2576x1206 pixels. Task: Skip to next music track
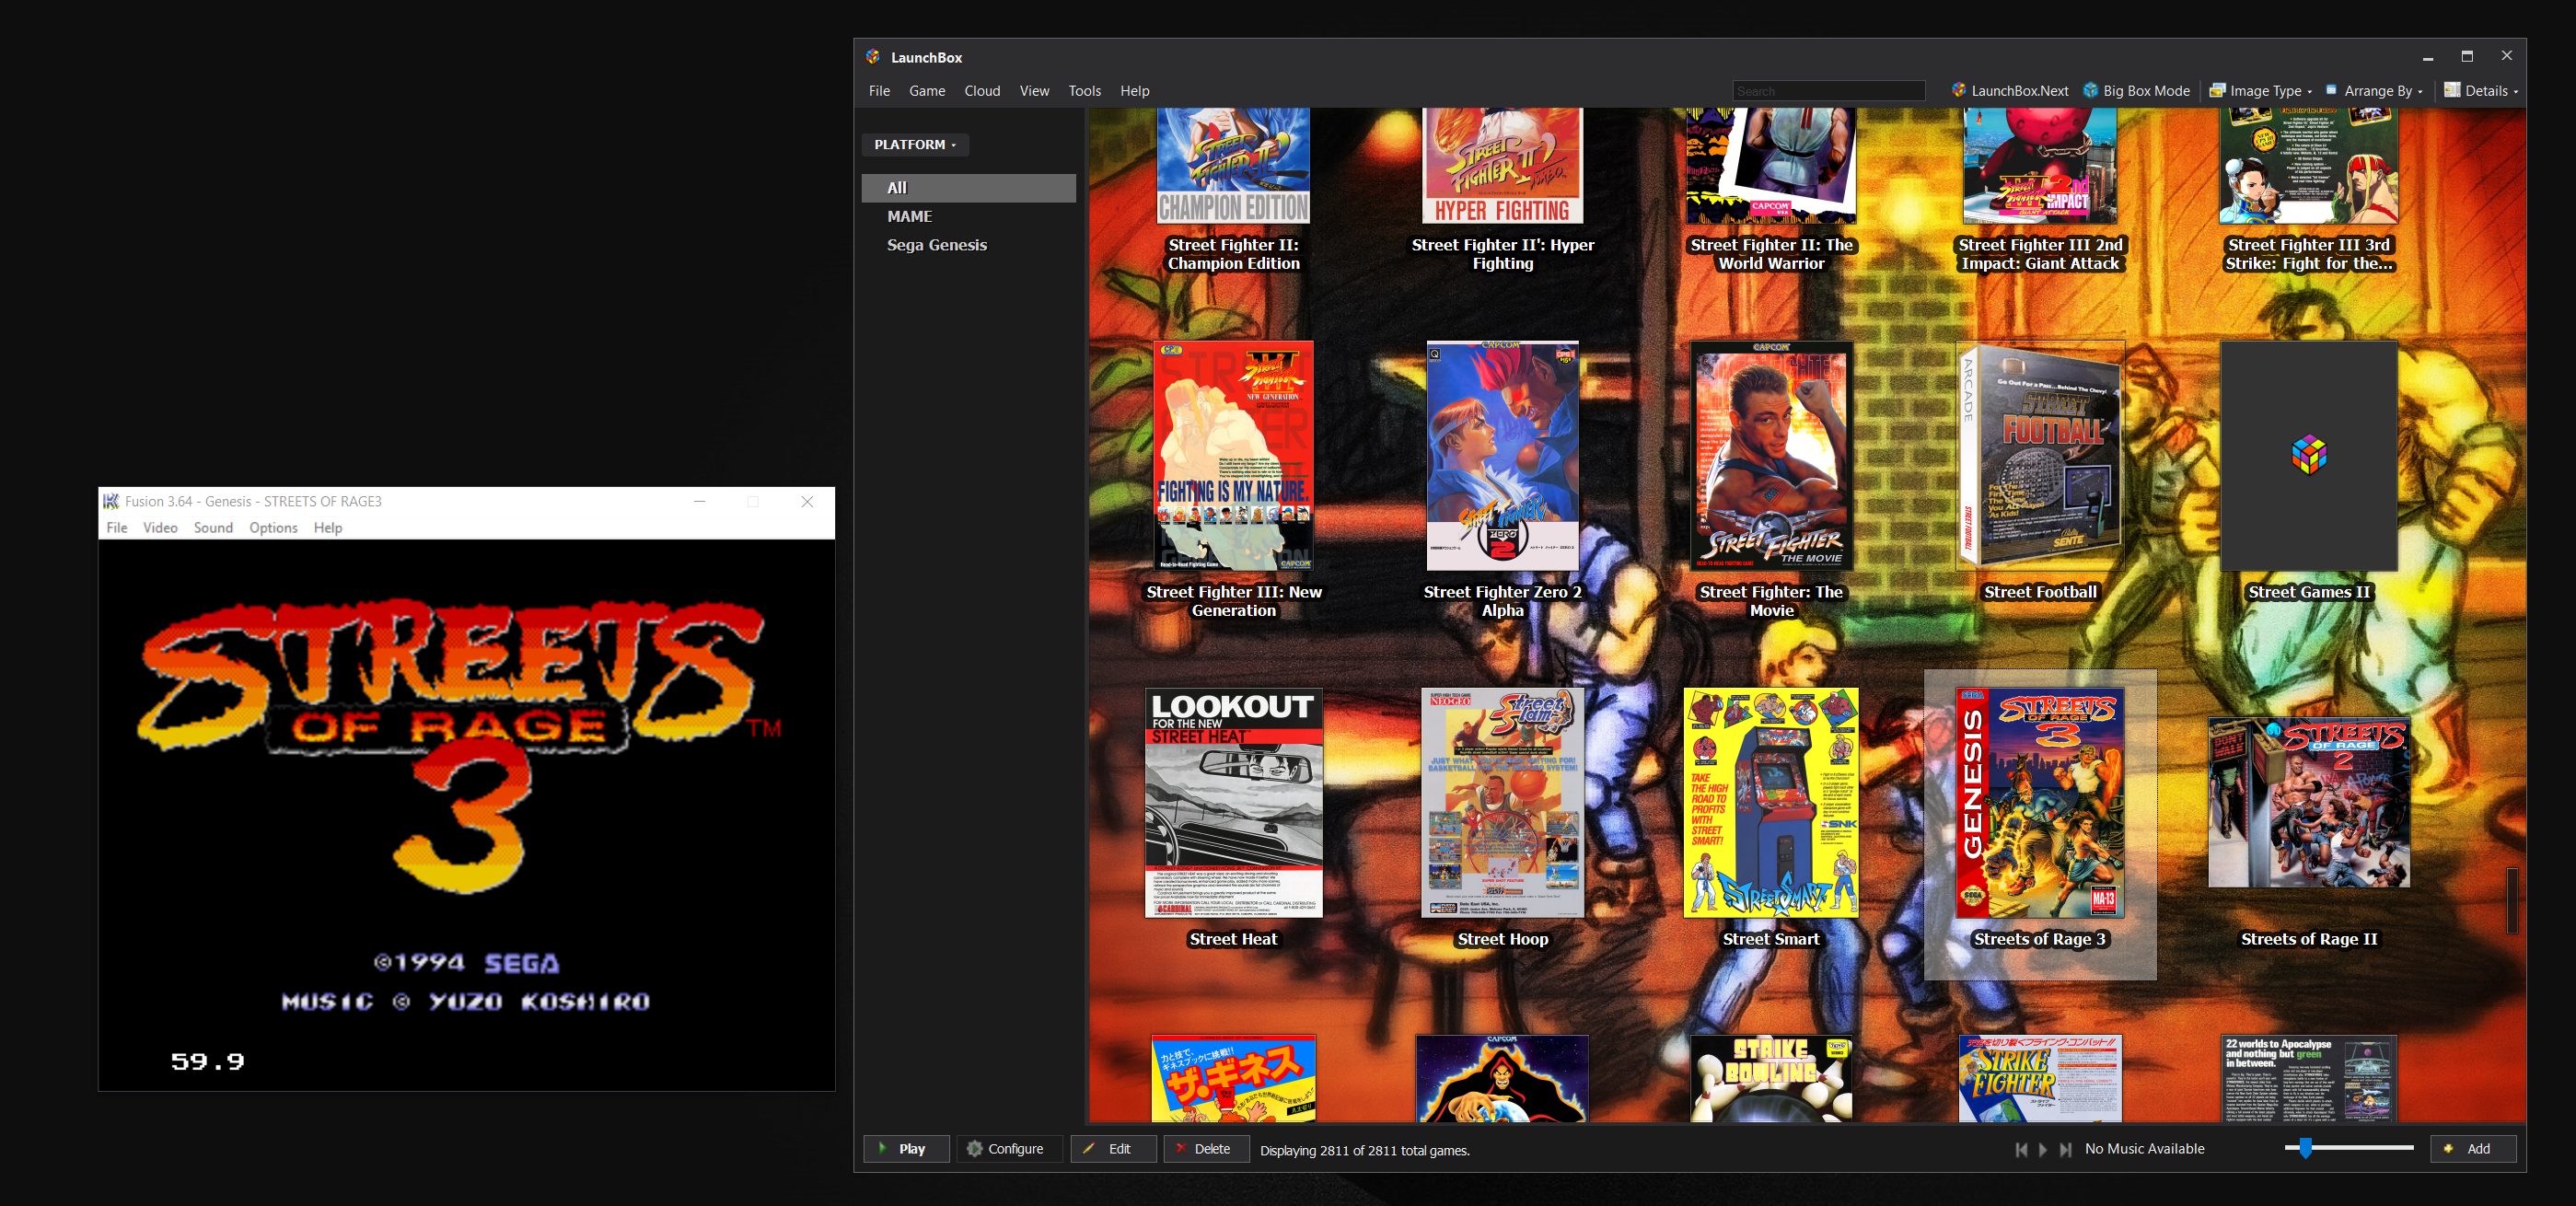(2065, 1149)
